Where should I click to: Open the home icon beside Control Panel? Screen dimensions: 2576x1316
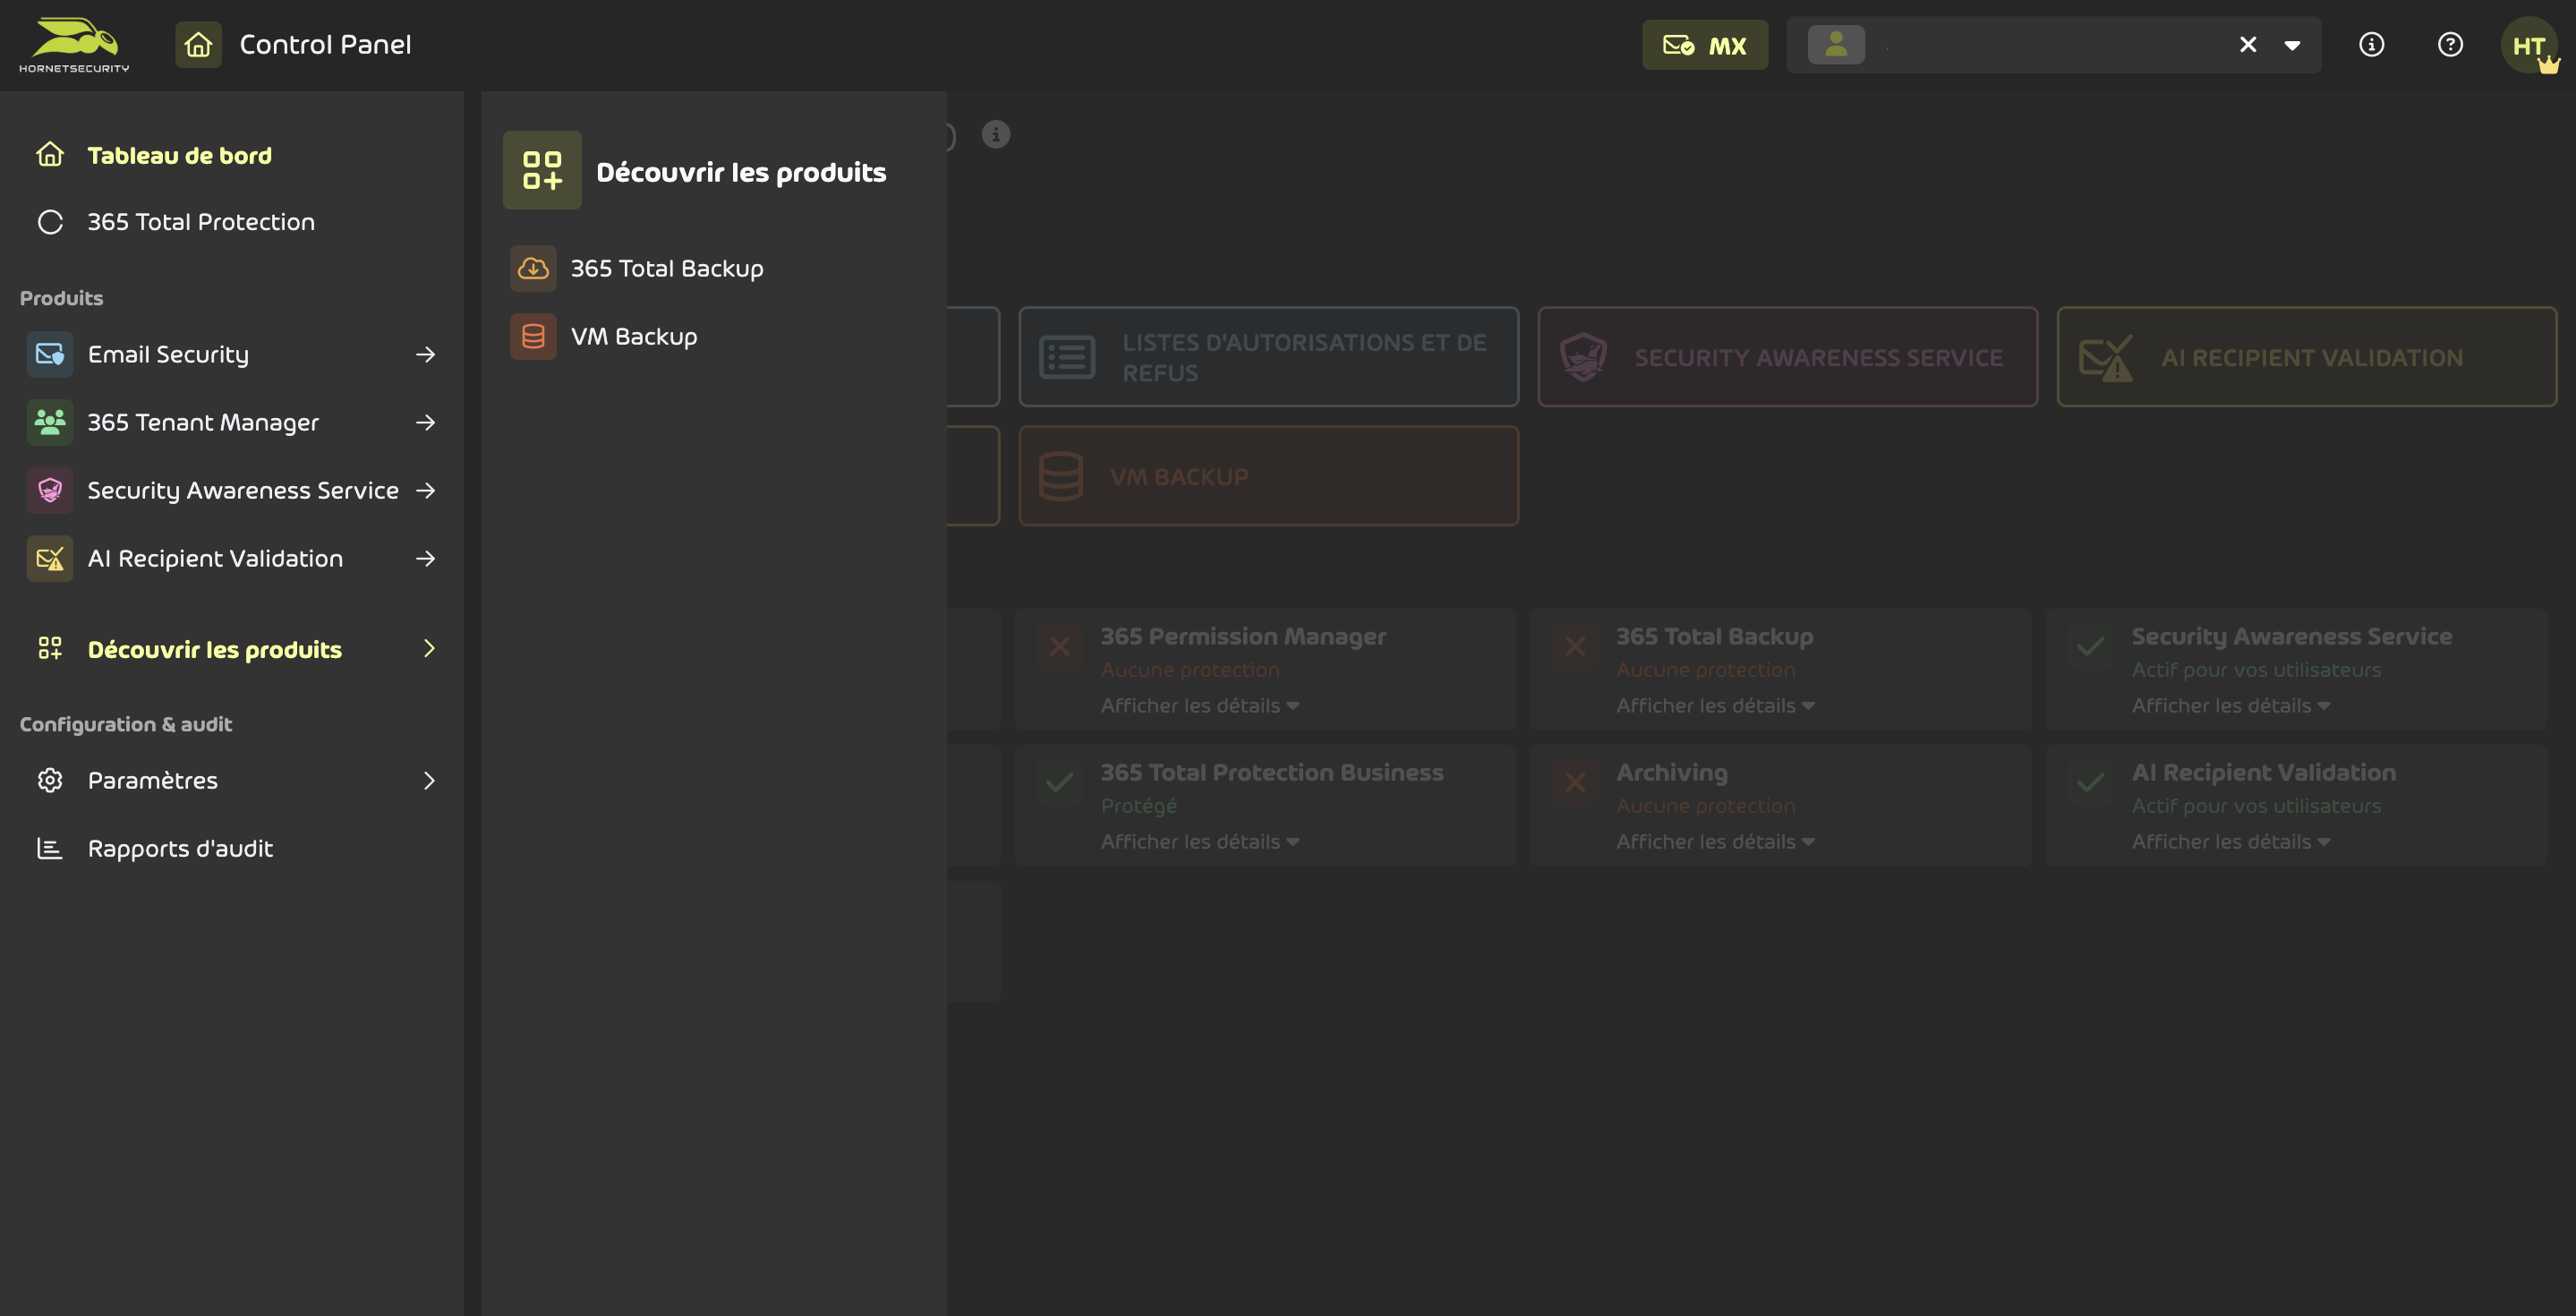coord(198,45)
